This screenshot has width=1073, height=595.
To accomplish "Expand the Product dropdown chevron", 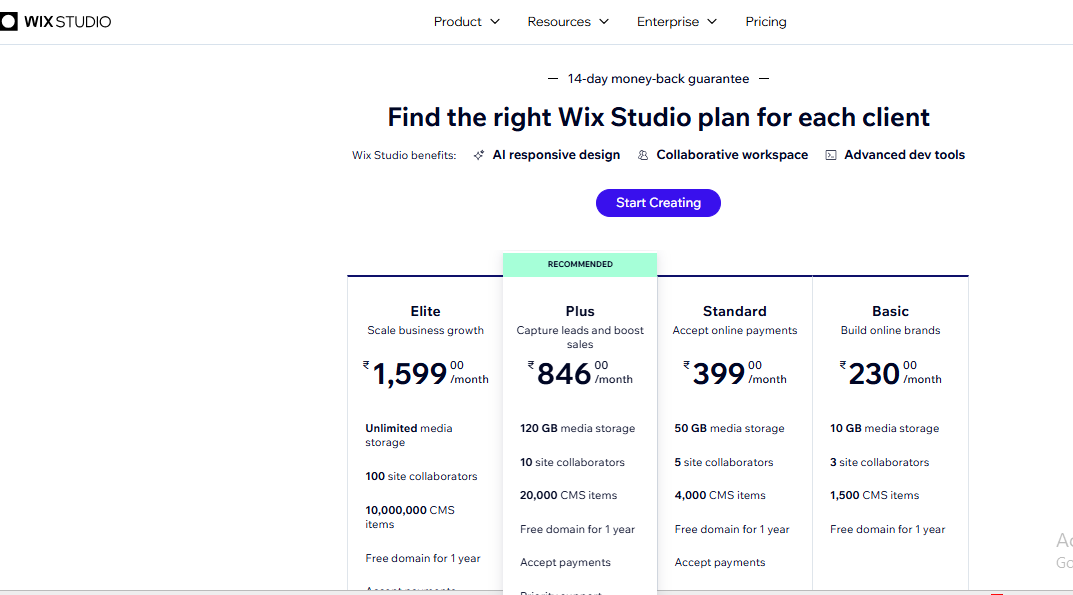I will (495, 22).
